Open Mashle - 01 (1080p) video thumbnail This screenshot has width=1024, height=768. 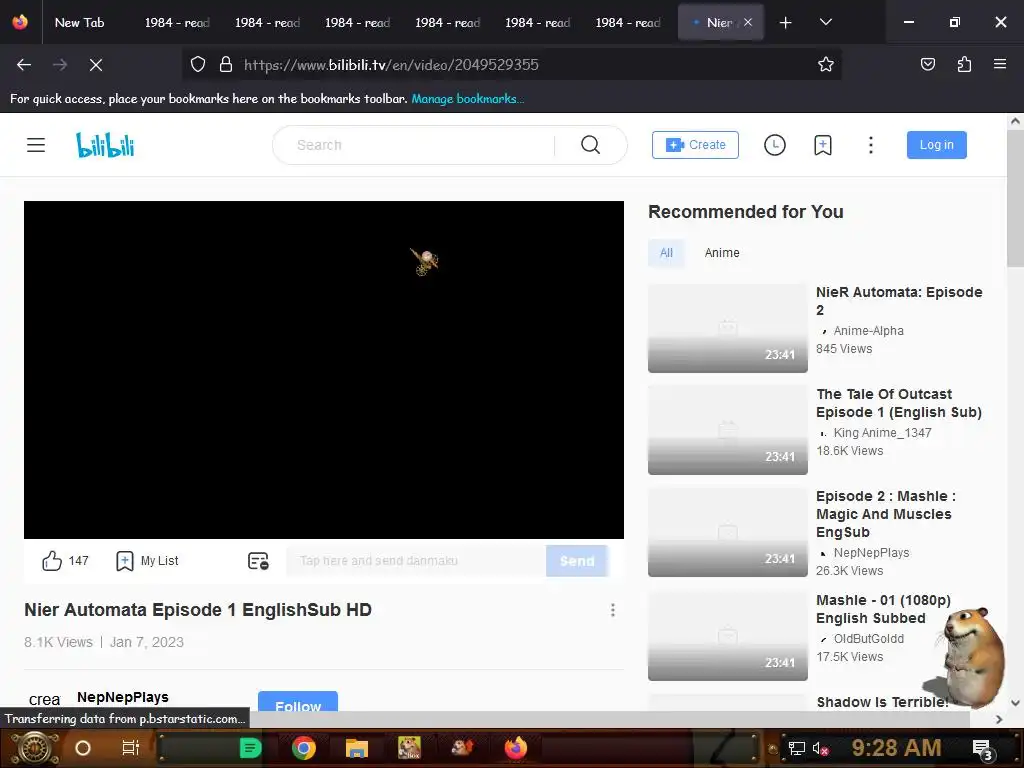tap(728, 636)
